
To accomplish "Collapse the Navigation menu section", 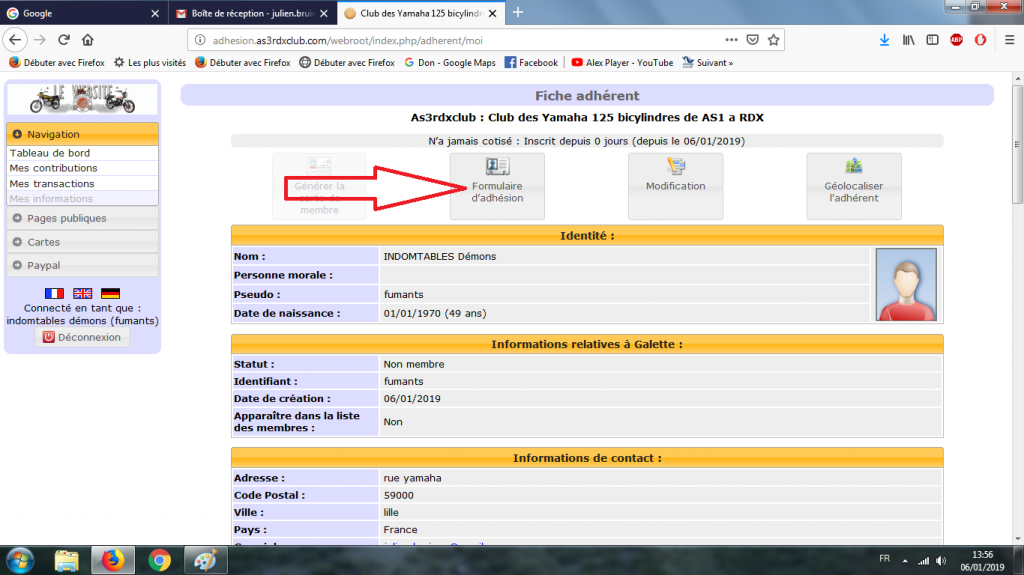I will (x=82, y=134).
